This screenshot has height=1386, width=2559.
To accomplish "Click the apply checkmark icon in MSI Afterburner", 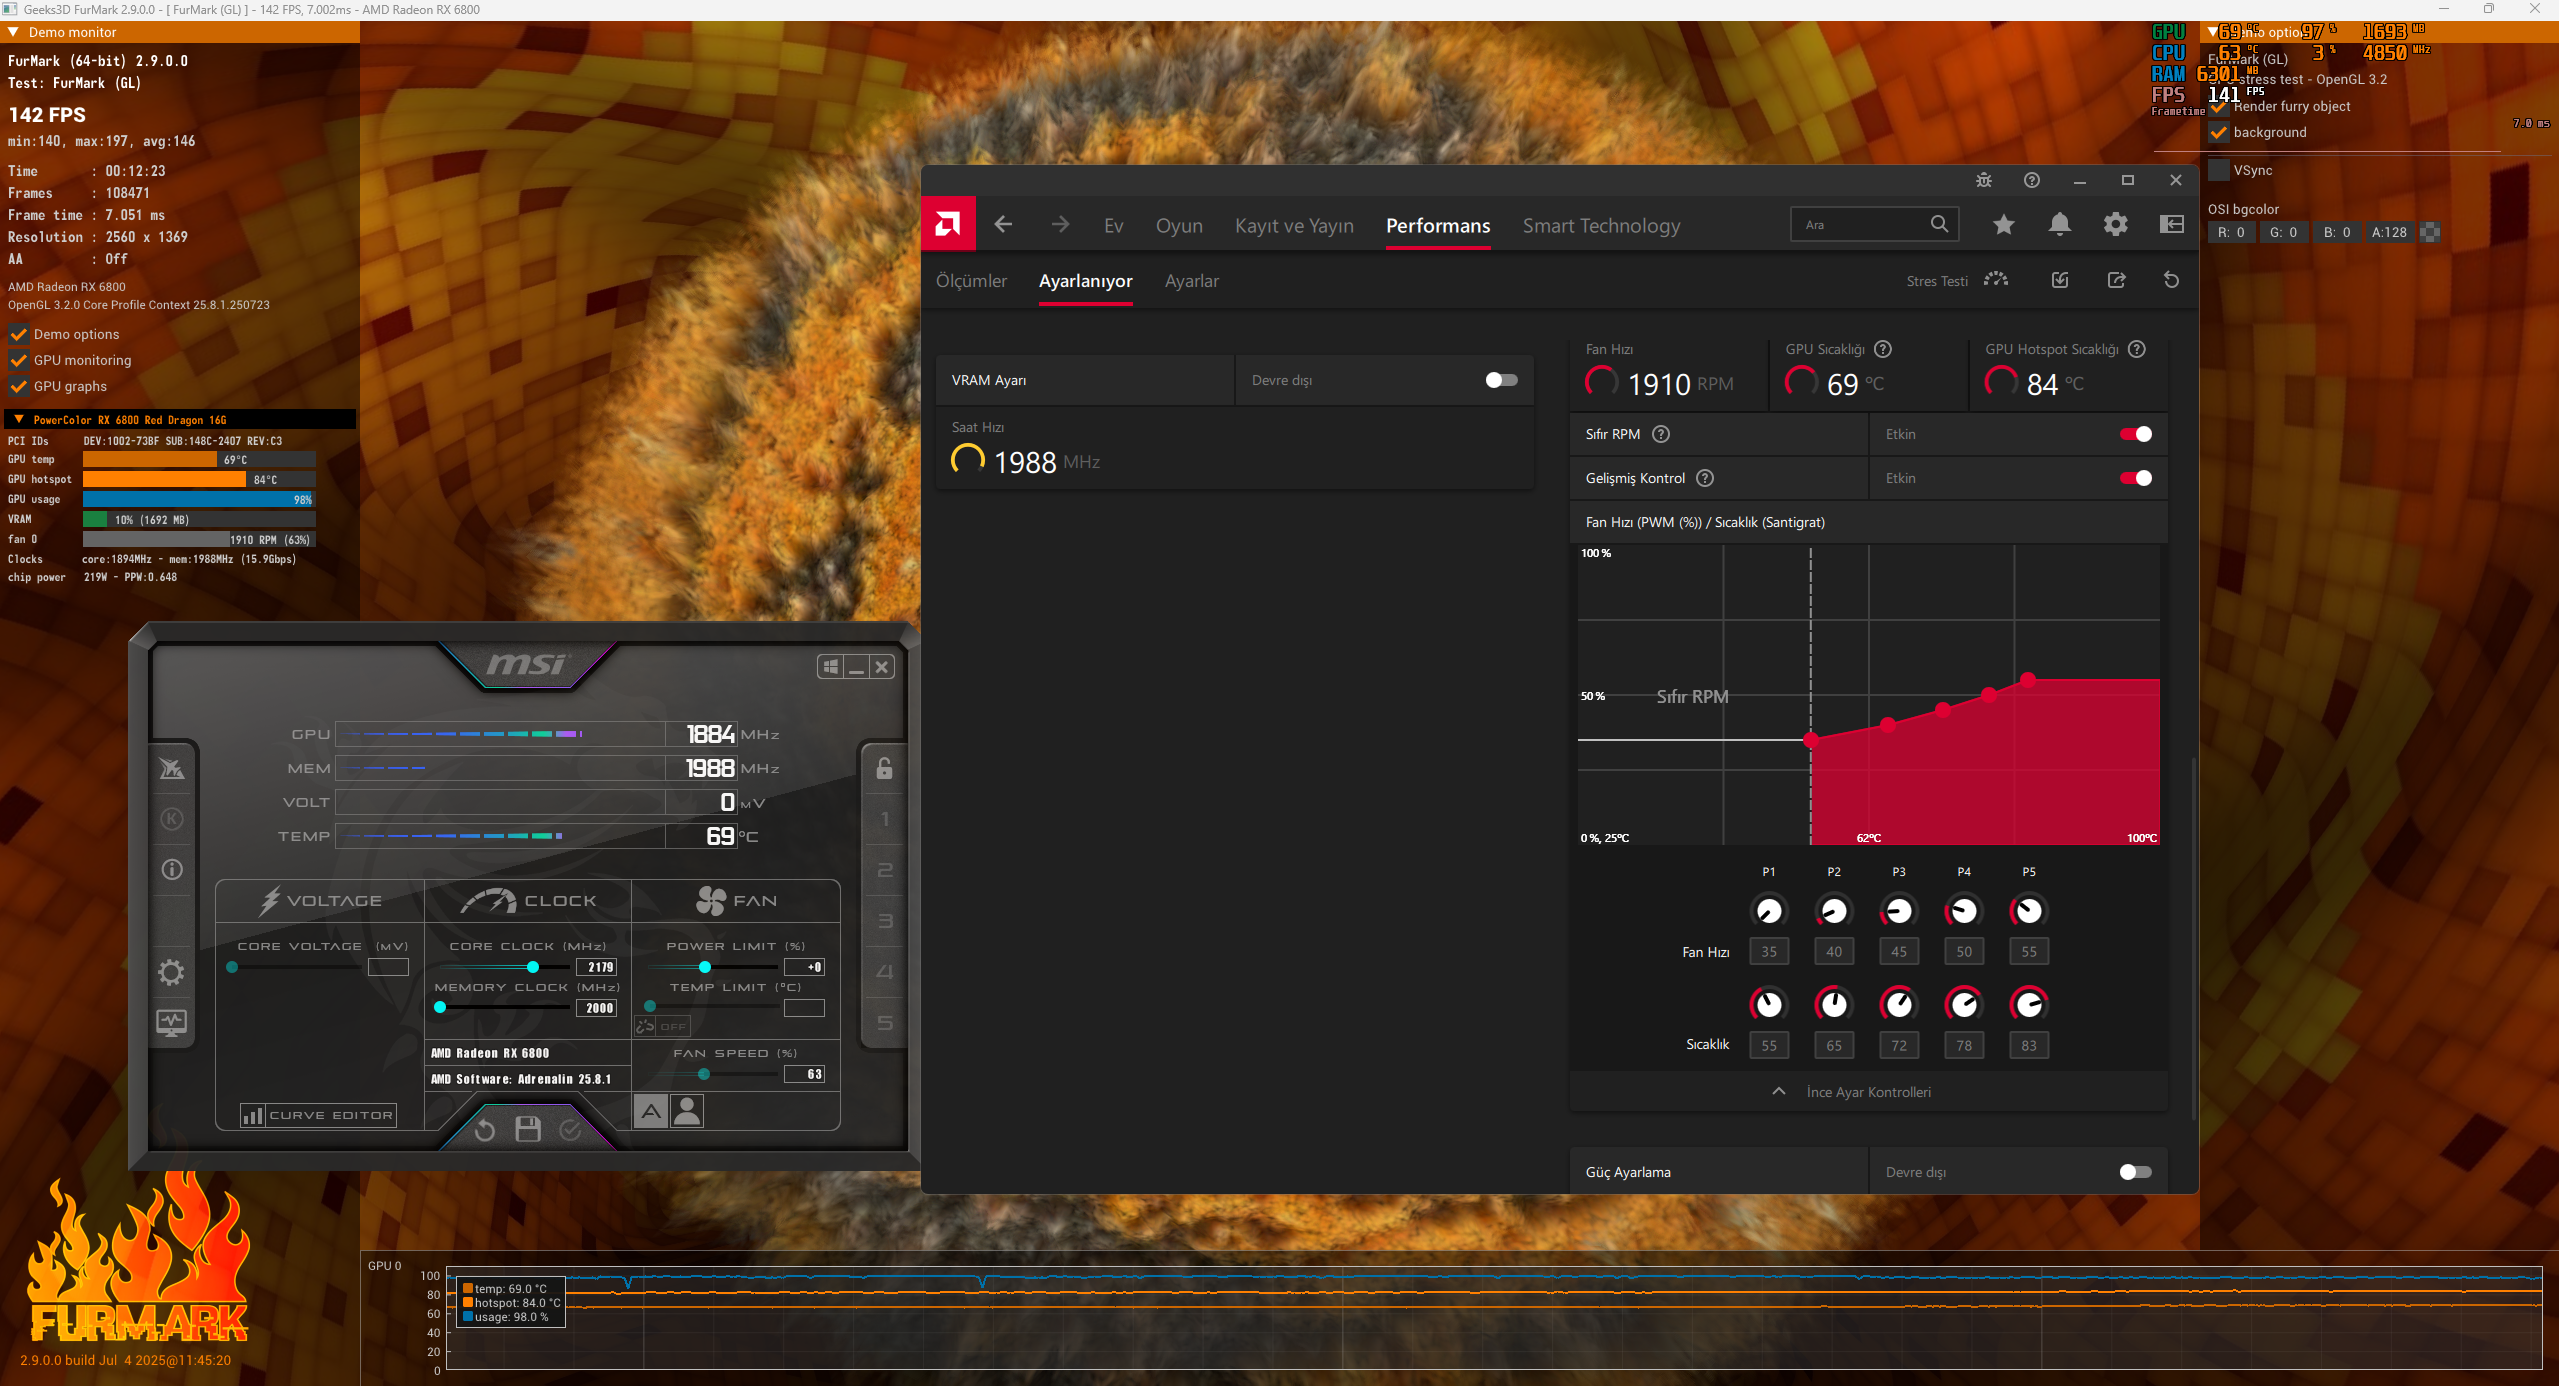I will tap(570, 1130).
